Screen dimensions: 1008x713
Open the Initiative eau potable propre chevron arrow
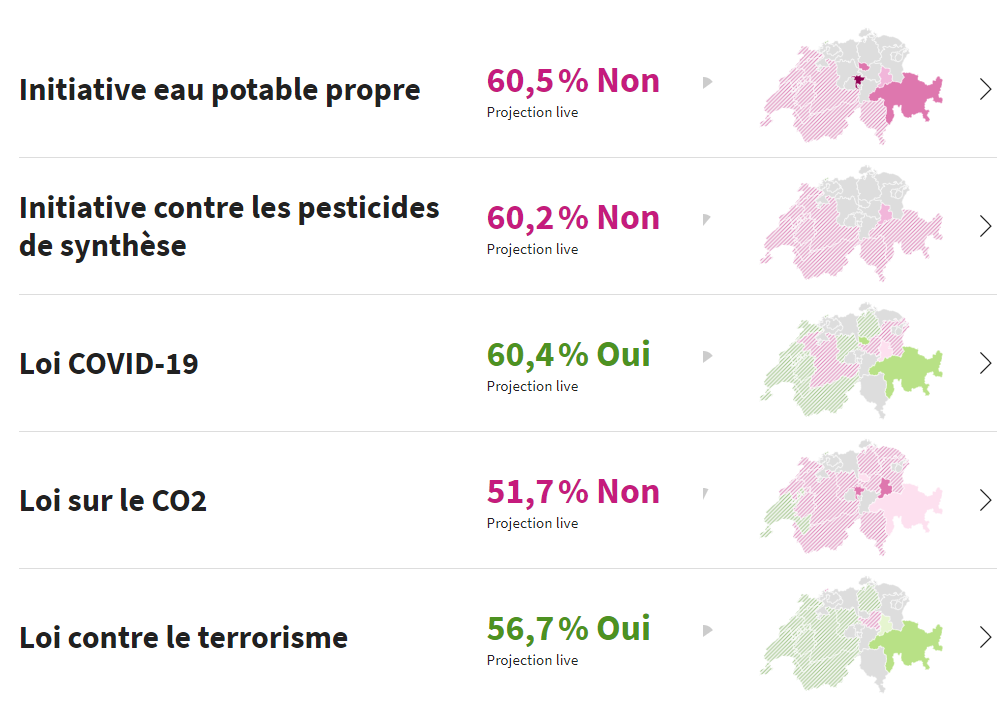(986, 89)
